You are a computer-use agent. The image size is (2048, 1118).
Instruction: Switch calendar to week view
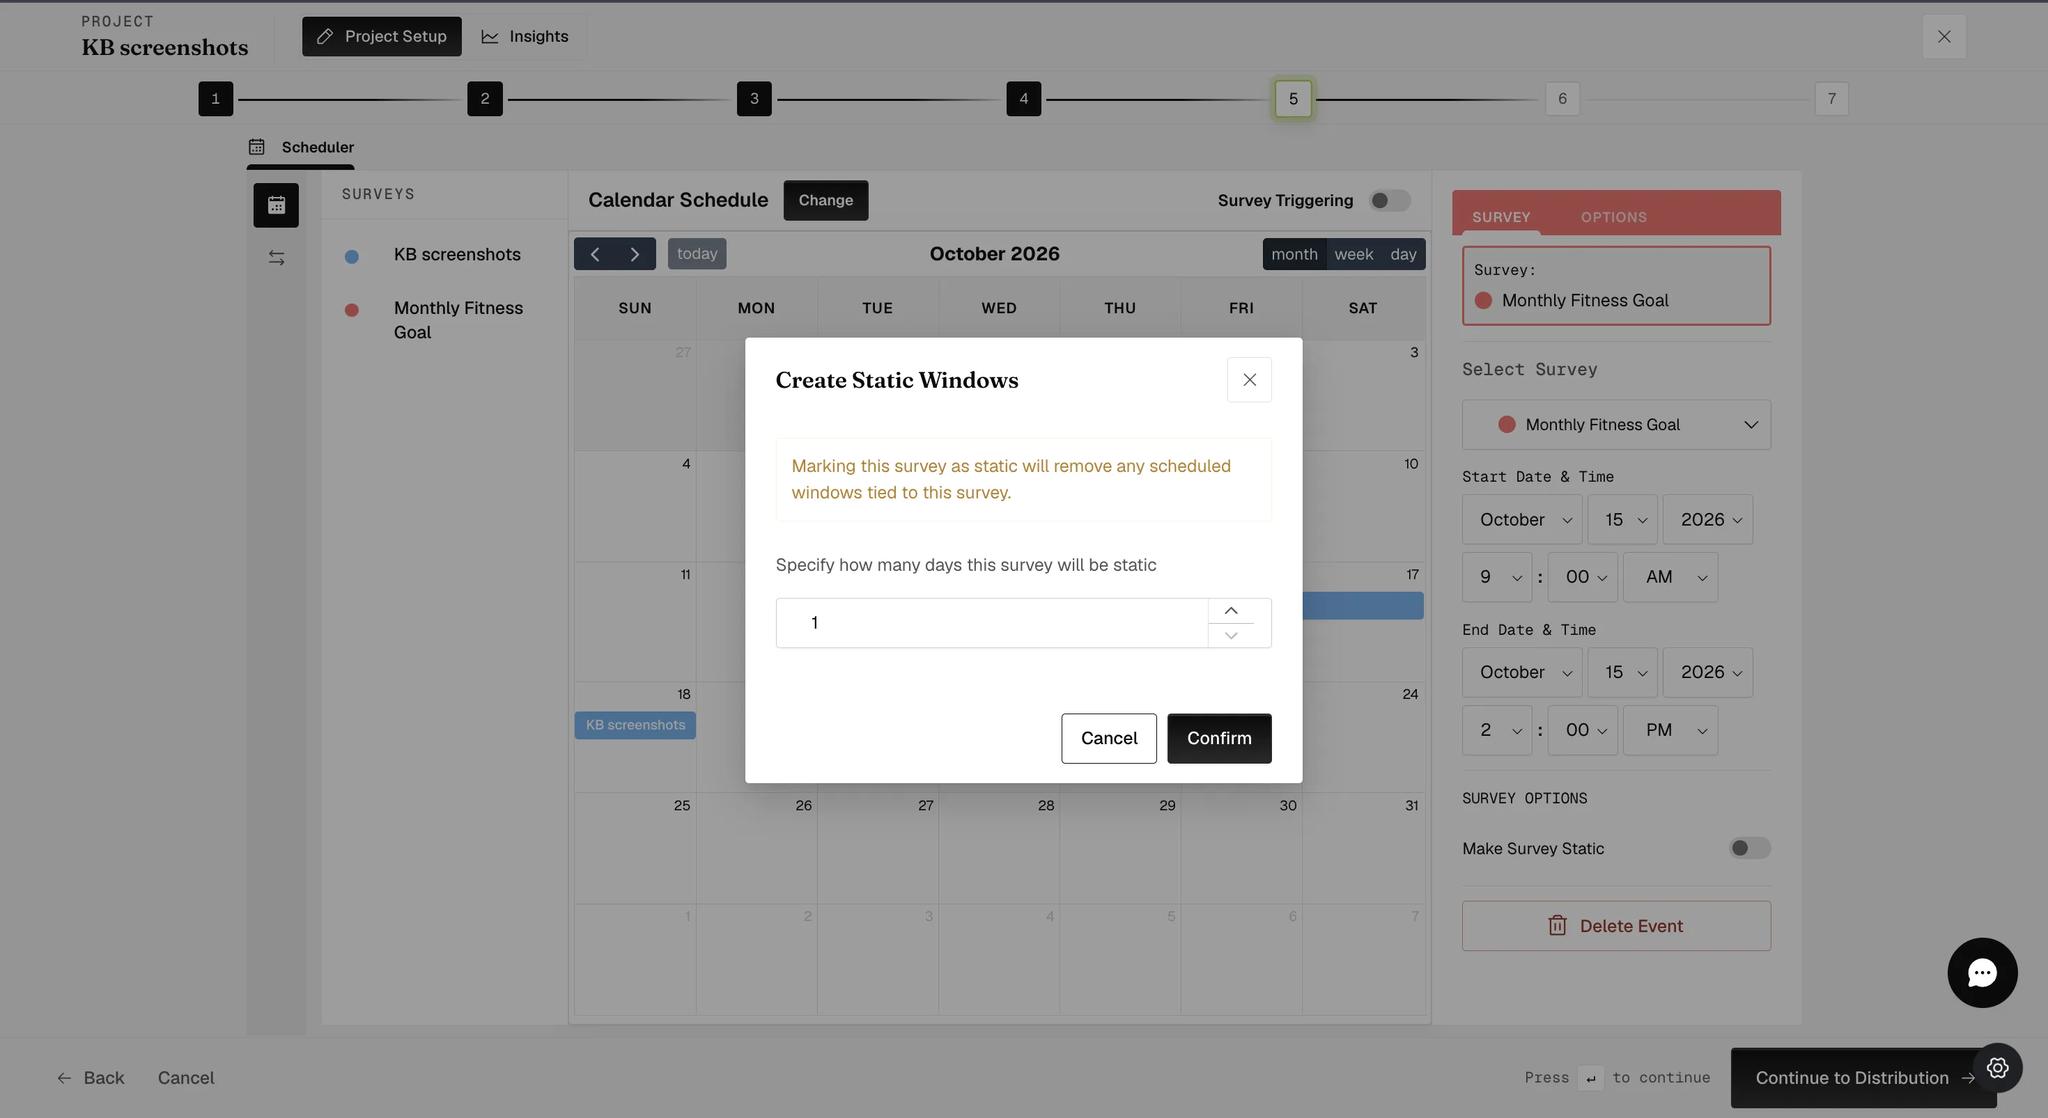[1354, 254]
